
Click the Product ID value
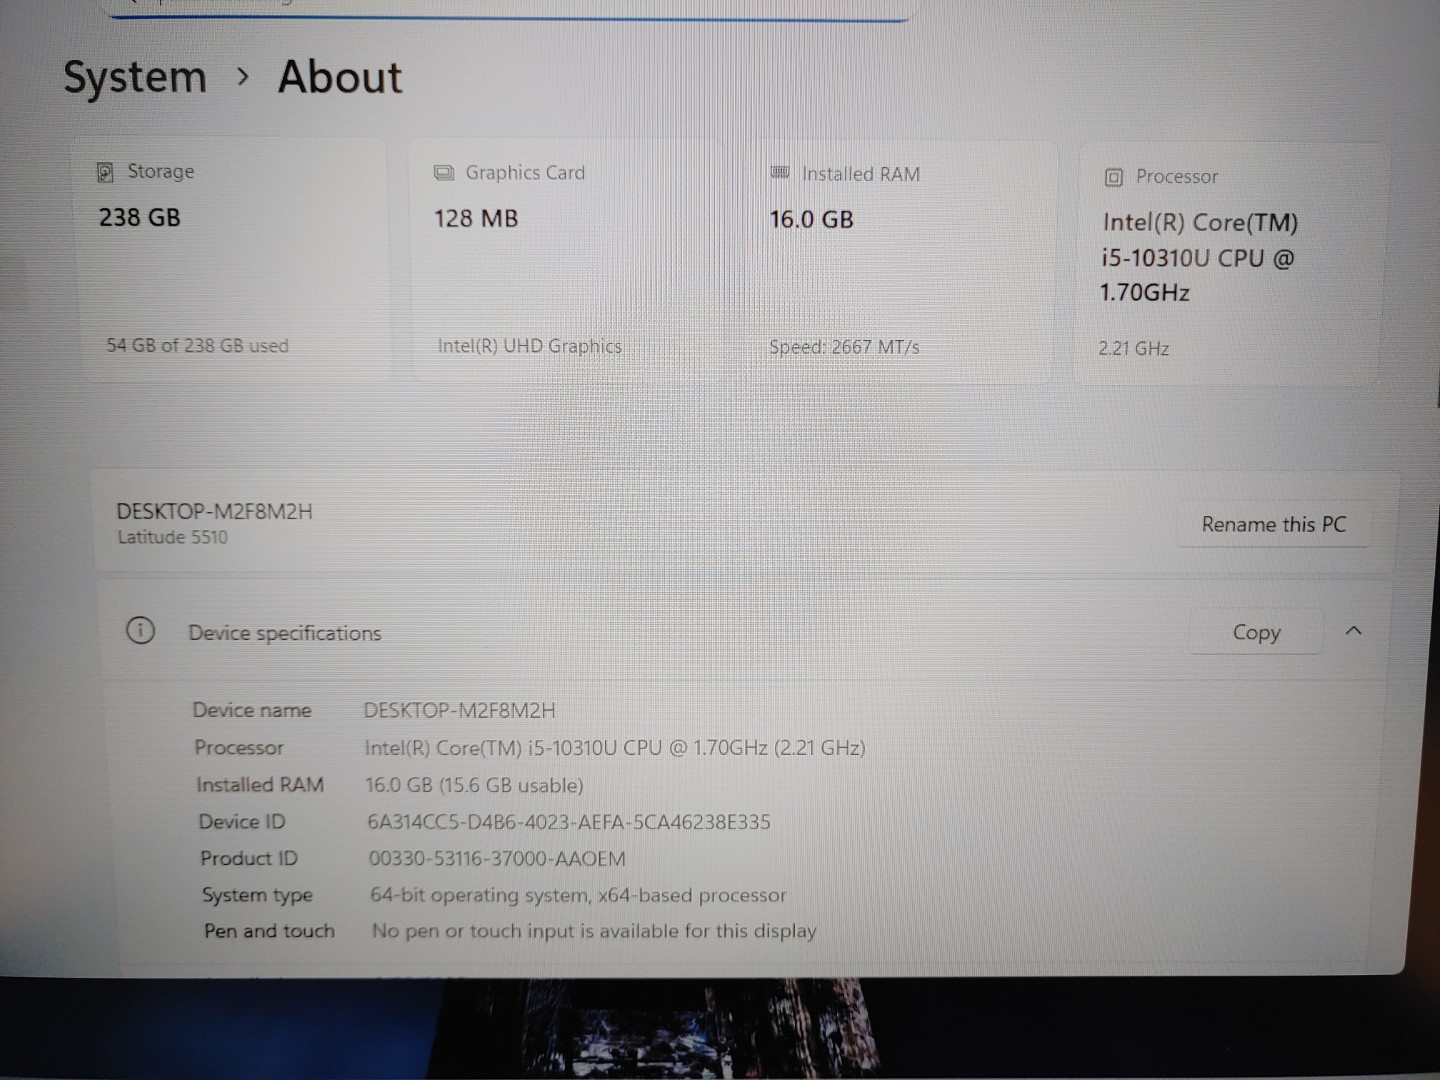coord(497,858)
